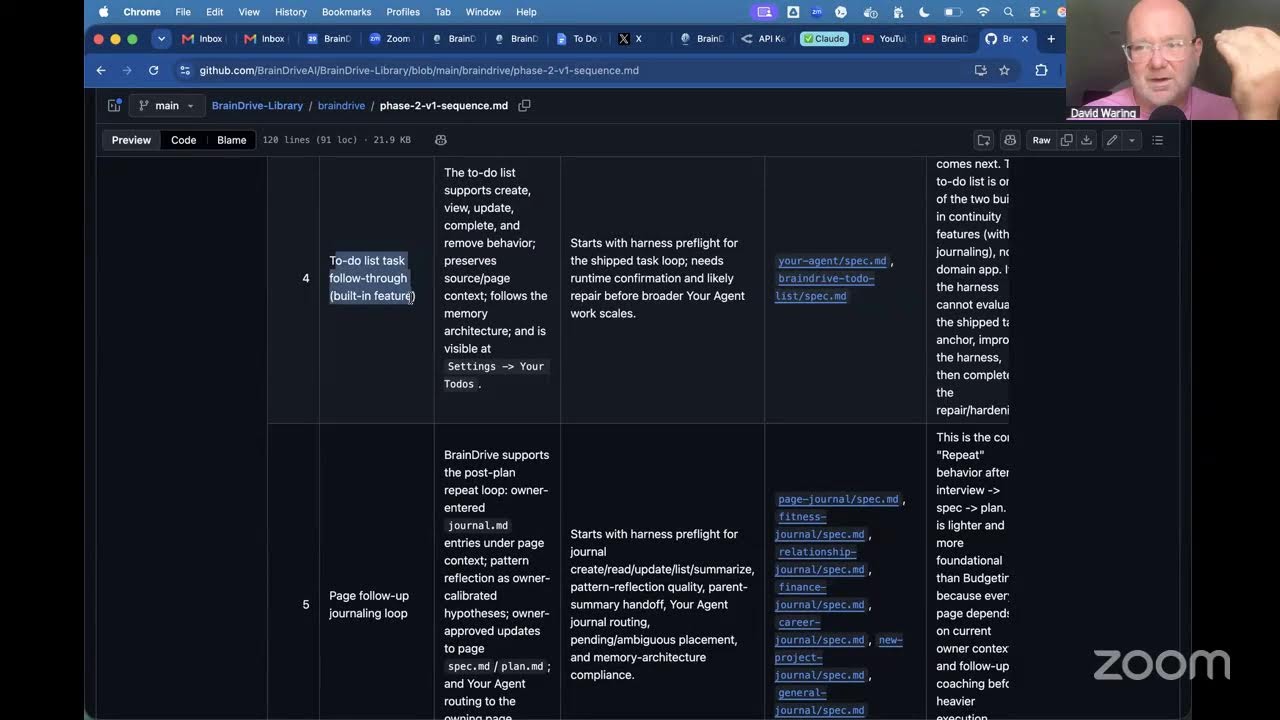
Task: Open the Apple menu
Action: [x=103, y=12]
